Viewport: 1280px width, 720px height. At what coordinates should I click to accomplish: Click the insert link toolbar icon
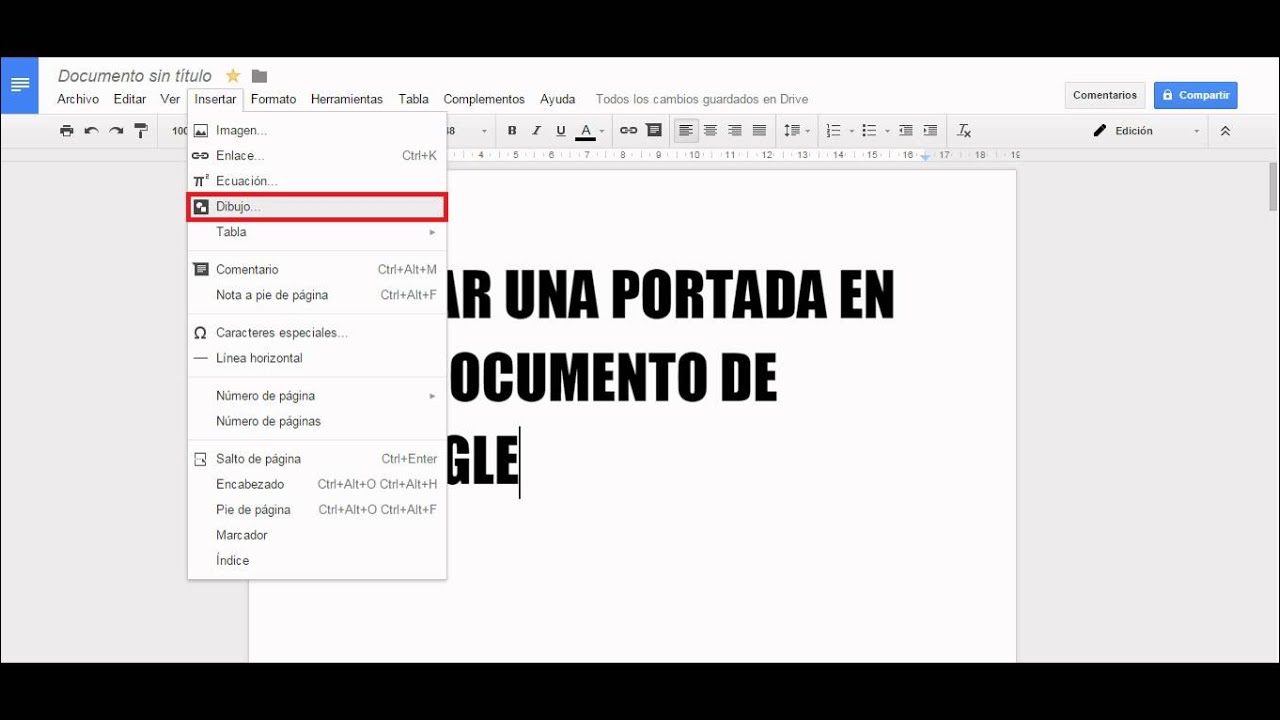[x=628, y=131]
